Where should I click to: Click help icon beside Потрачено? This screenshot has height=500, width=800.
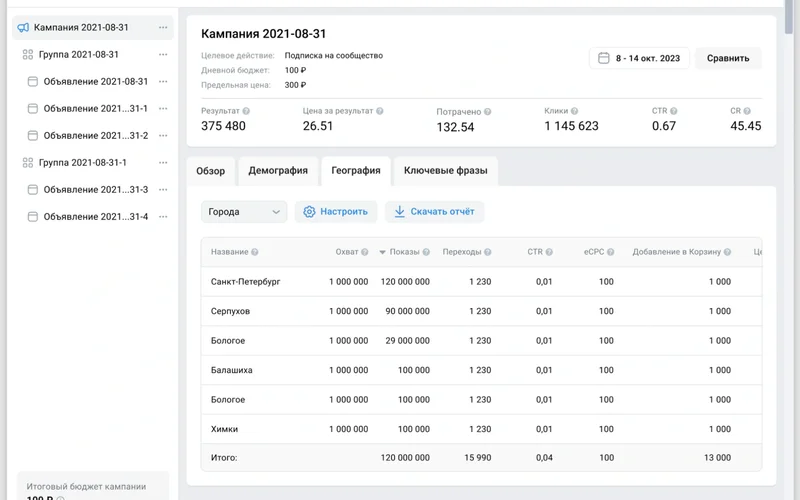[487, 112]
